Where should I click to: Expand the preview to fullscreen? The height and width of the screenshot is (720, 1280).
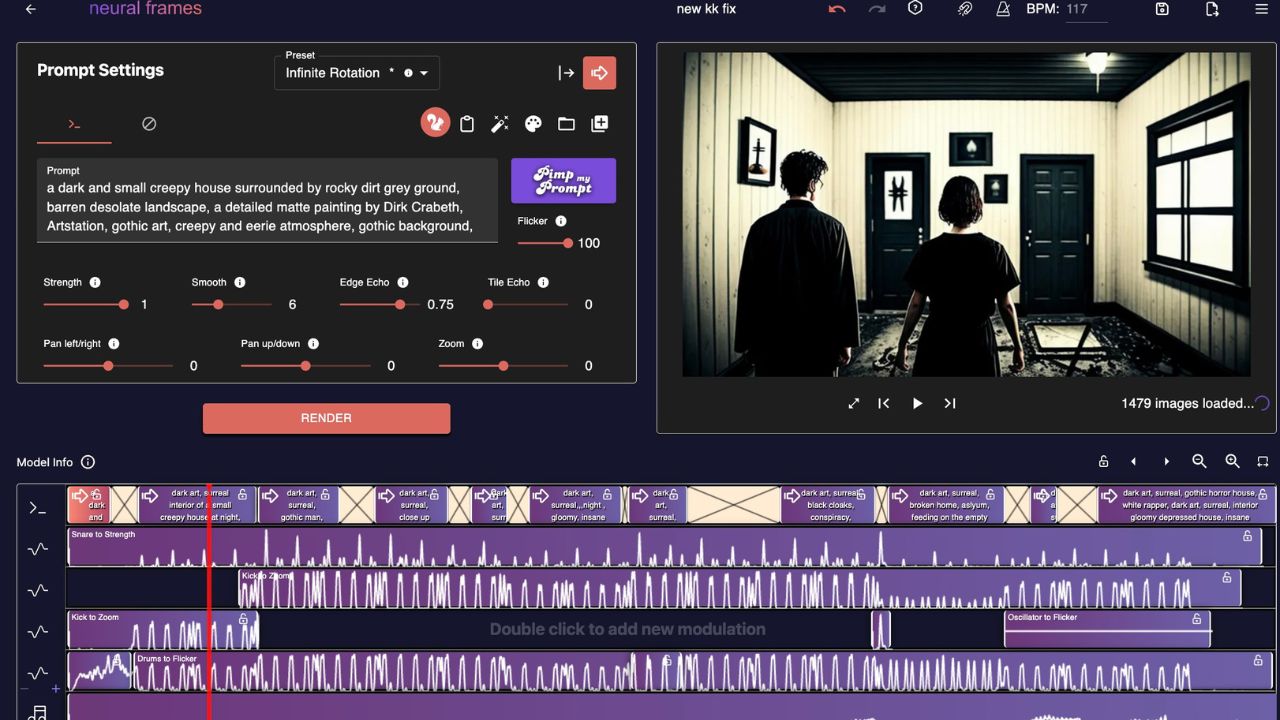(854, 403)
